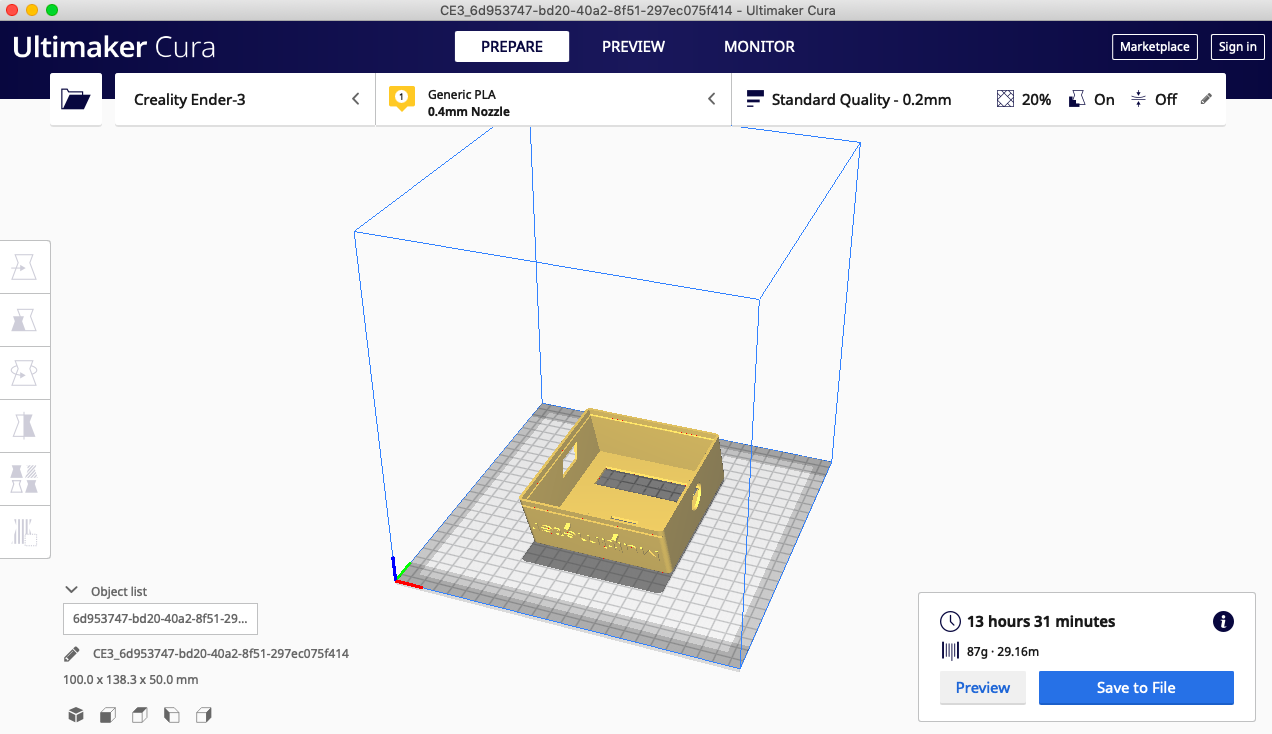Open file using the folder icon

point(76,99)
